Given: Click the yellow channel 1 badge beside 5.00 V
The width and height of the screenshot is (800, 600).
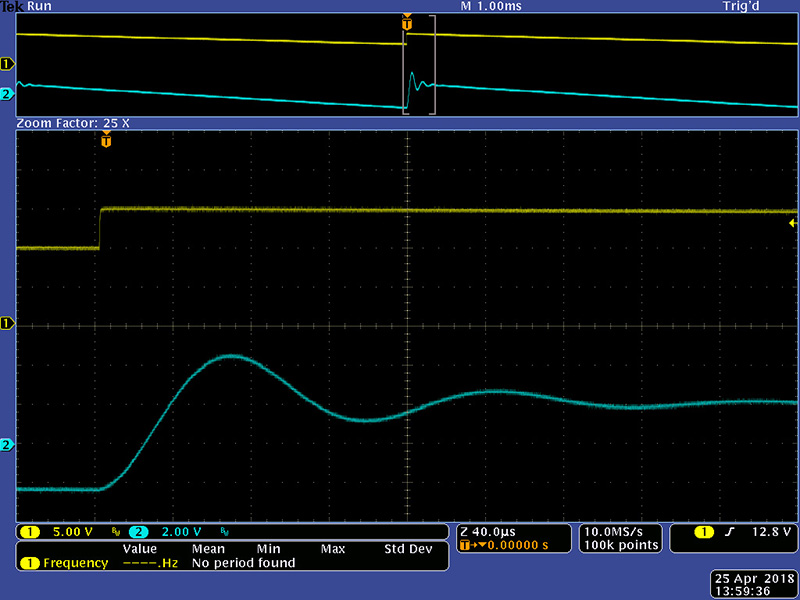Looking at the screenshot, I should tap(30, 532).
